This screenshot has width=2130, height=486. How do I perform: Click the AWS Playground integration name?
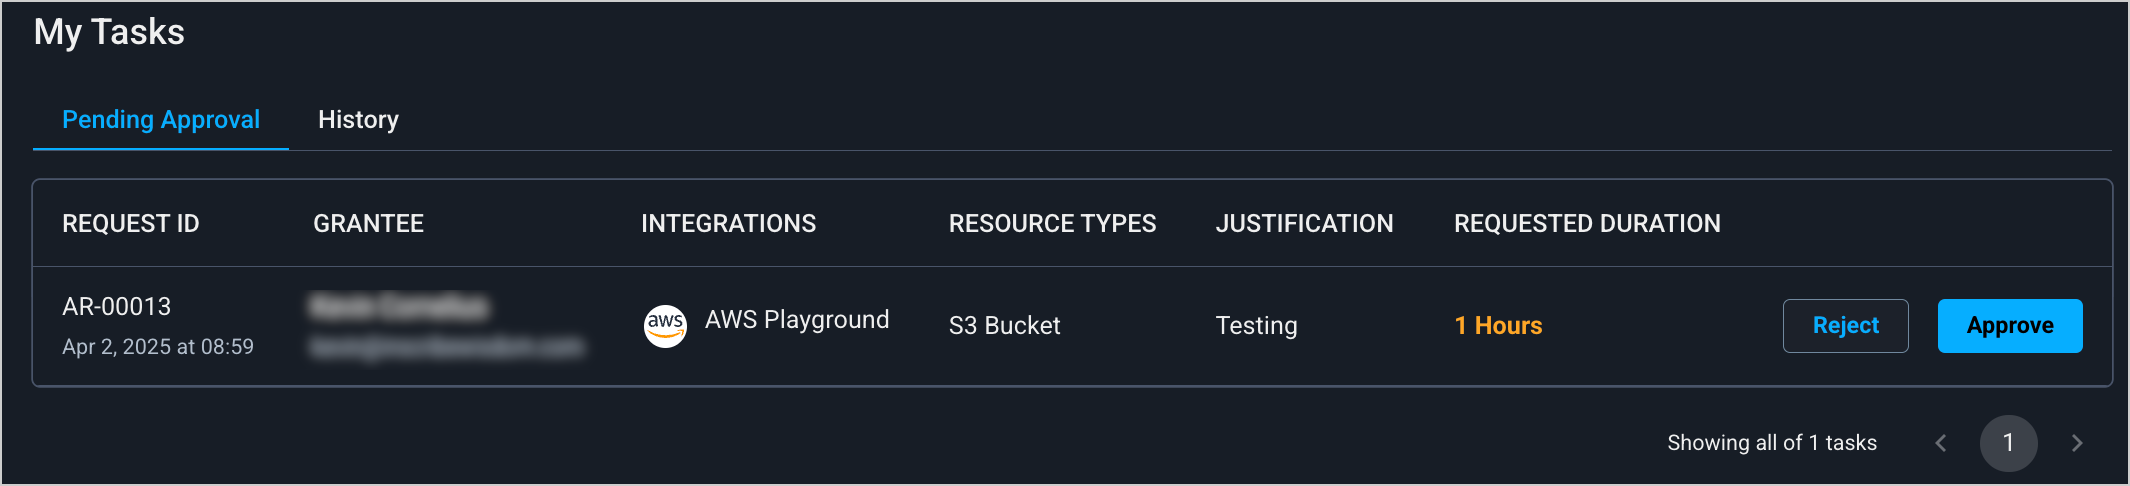[797, 320]
